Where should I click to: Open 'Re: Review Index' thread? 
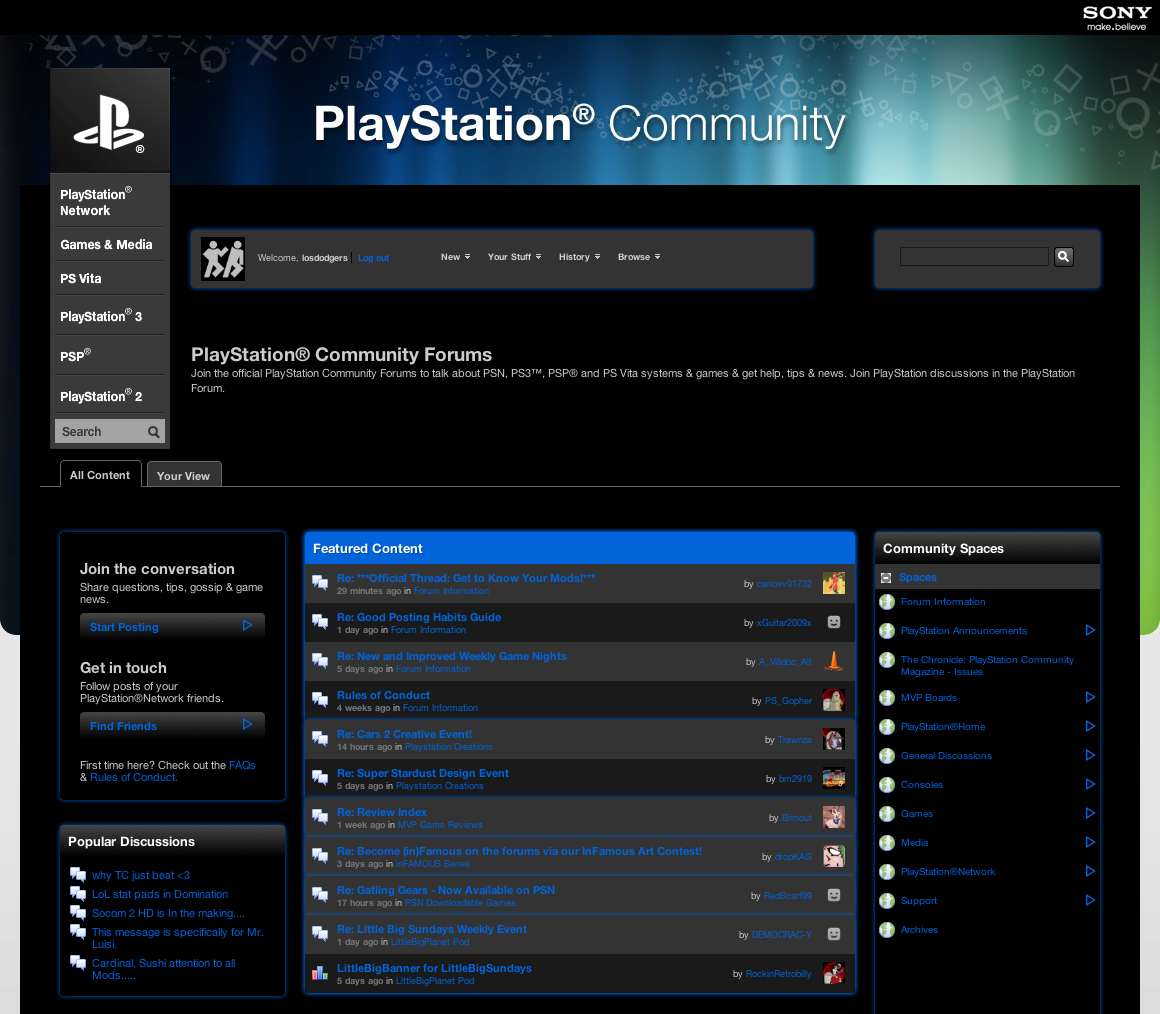[382, 812]
